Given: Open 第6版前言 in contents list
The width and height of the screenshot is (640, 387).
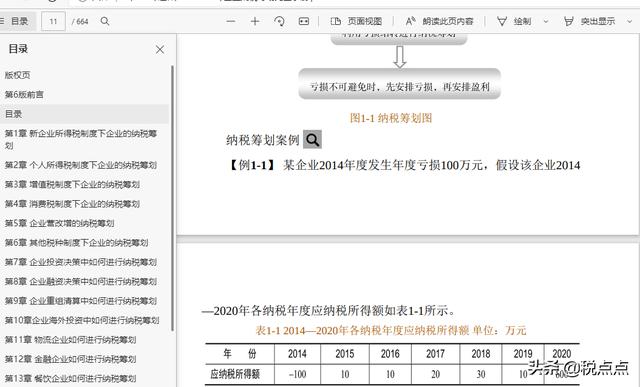Looking at the screenshot, I should point(24,95).
